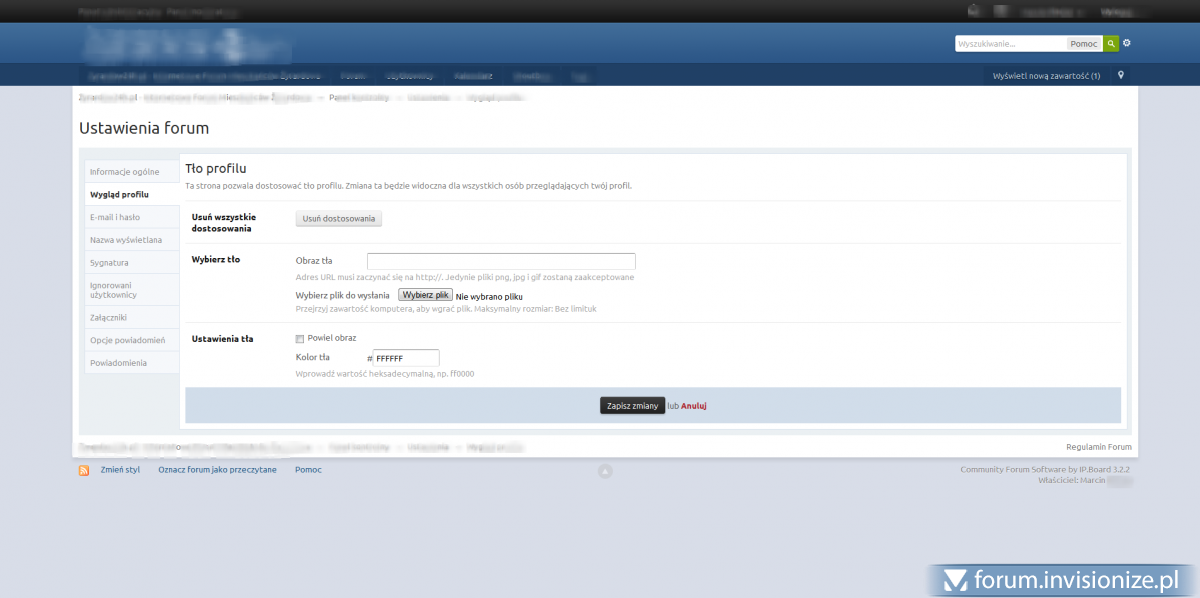Click the Anuluj link
1200x598 pixels.
click(x=694, y=406)
